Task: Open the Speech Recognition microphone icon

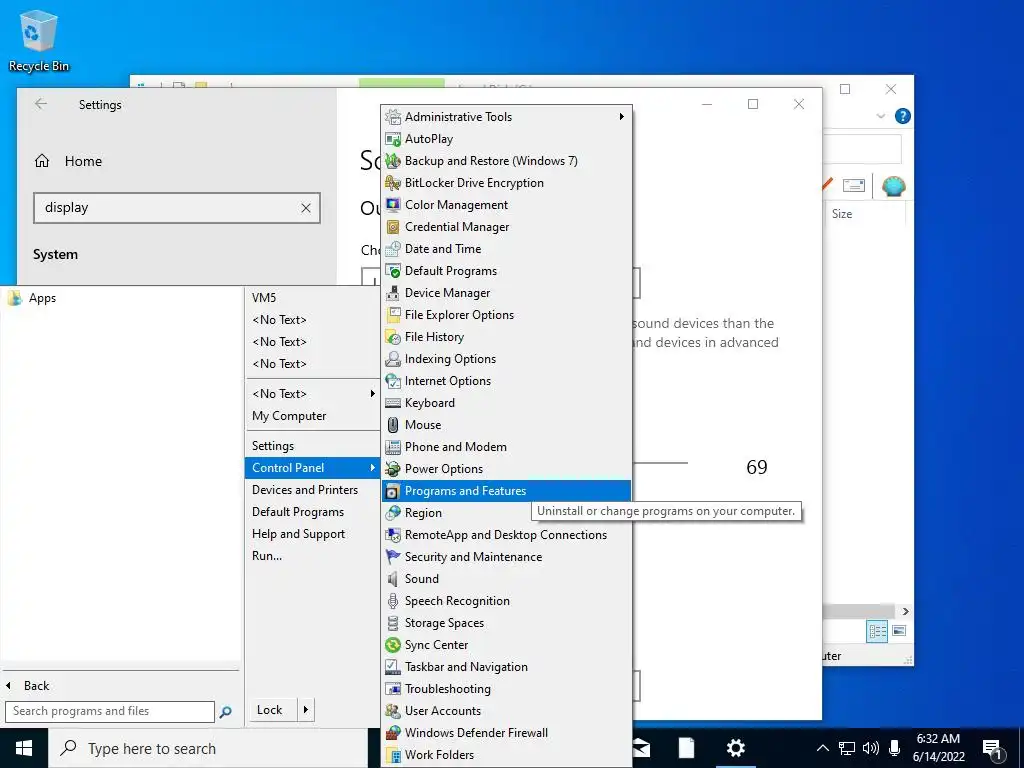Action: click(x=392, y=601)
